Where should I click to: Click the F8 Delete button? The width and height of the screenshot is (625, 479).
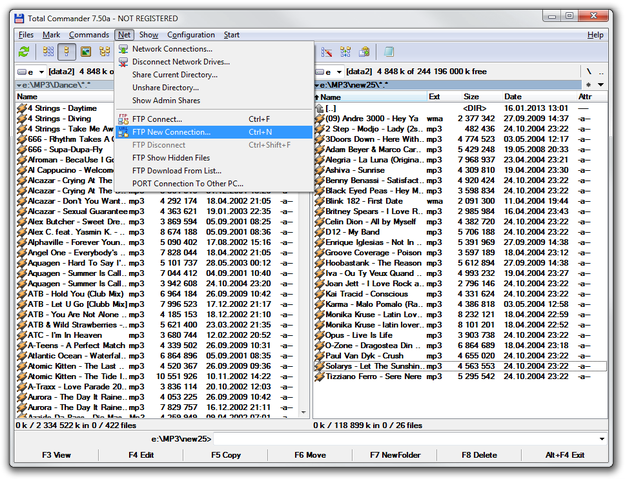tap(479, 455)
